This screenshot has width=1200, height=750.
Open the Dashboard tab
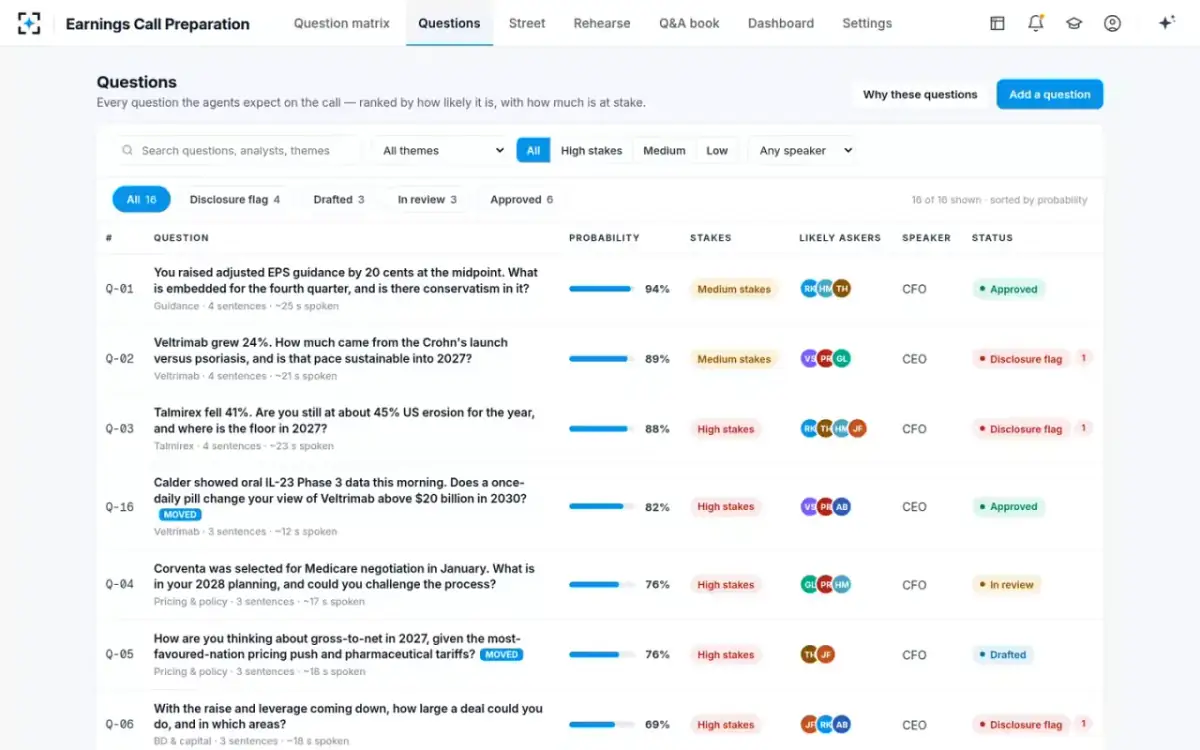[781, 23]
